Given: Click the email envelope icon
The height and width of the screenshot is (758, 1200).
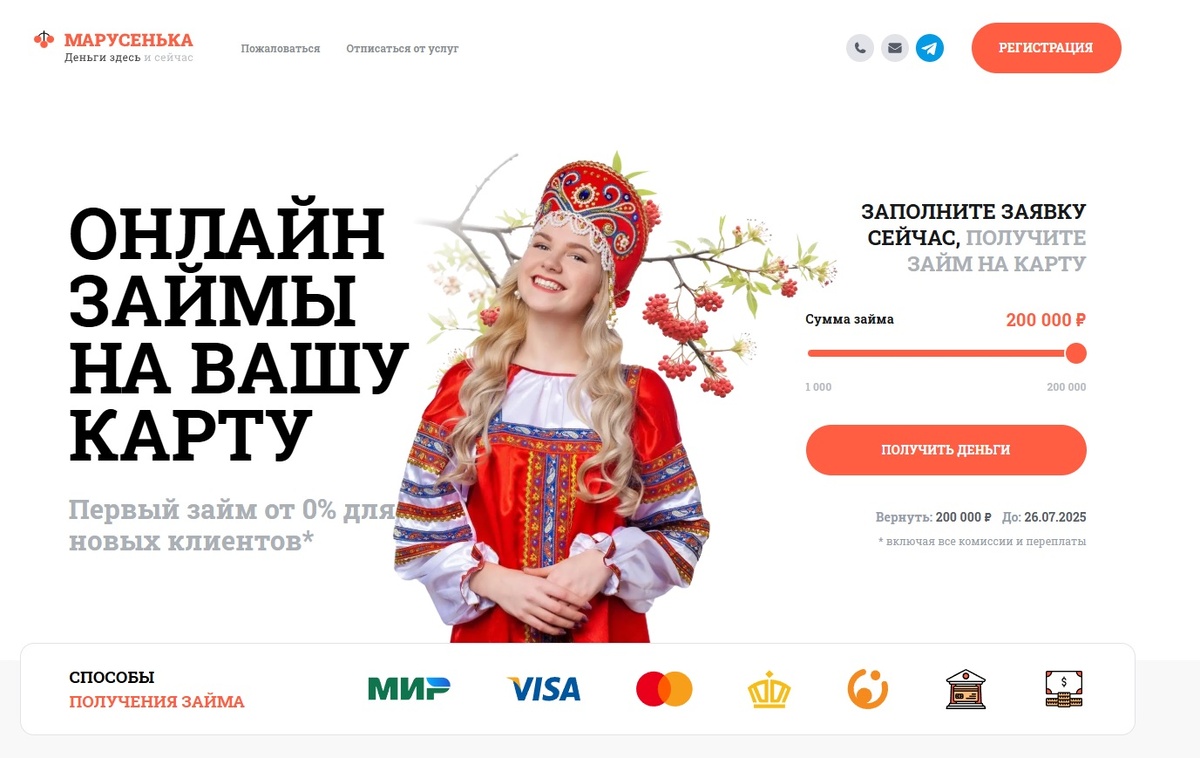Looking at the screenshot, I should (895, 48).
